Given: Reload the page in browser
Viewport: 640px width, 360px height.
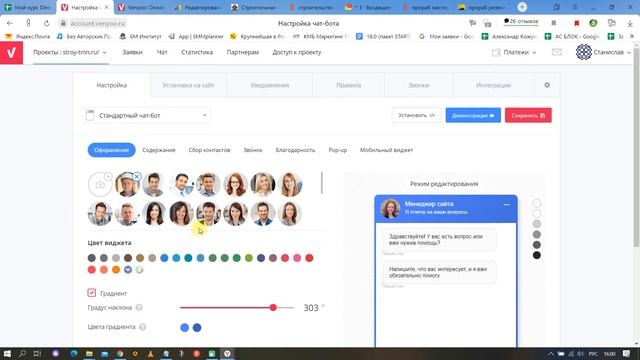Looking at the screenshot, I should pos(47,23).
